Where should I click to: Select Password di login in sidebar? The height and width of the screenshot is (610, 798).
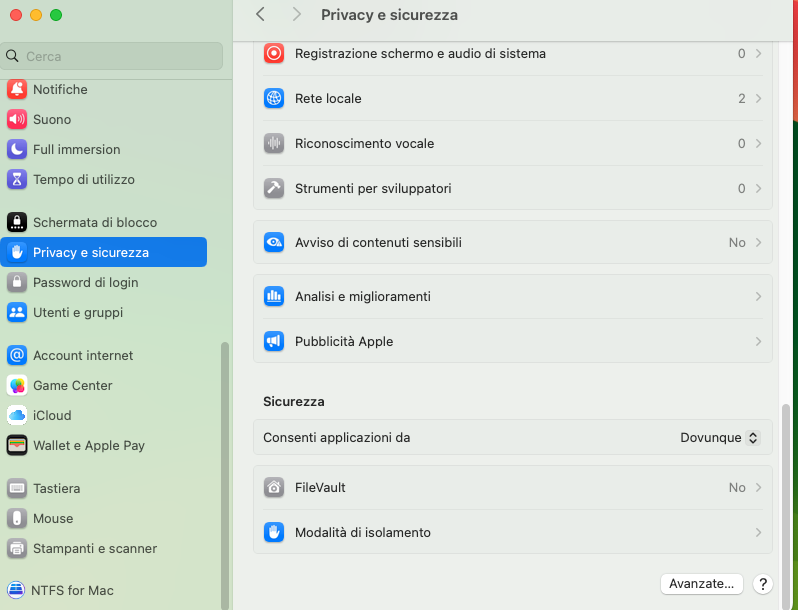coord(86,282)
